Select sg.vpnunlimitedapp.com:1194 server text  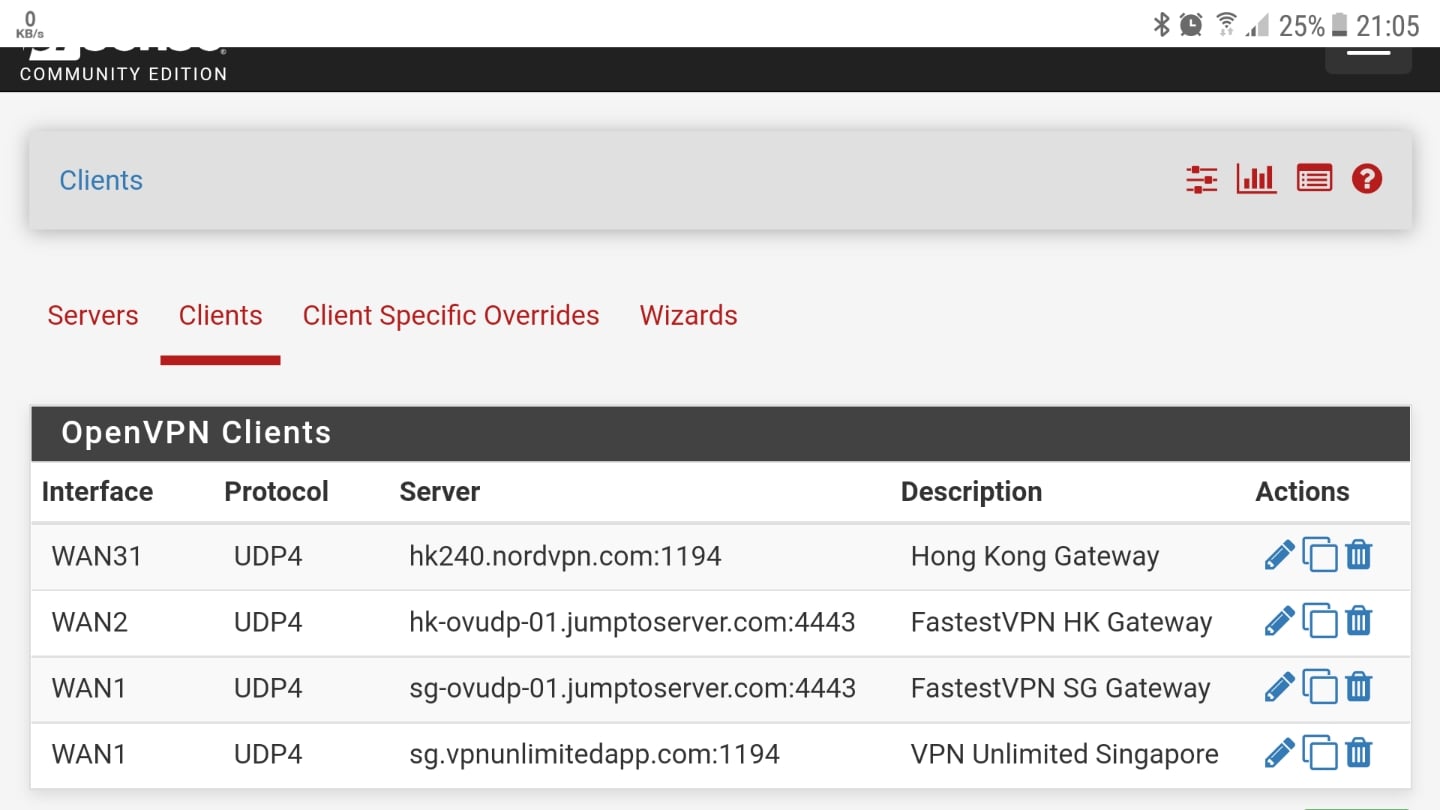[594, 754]
